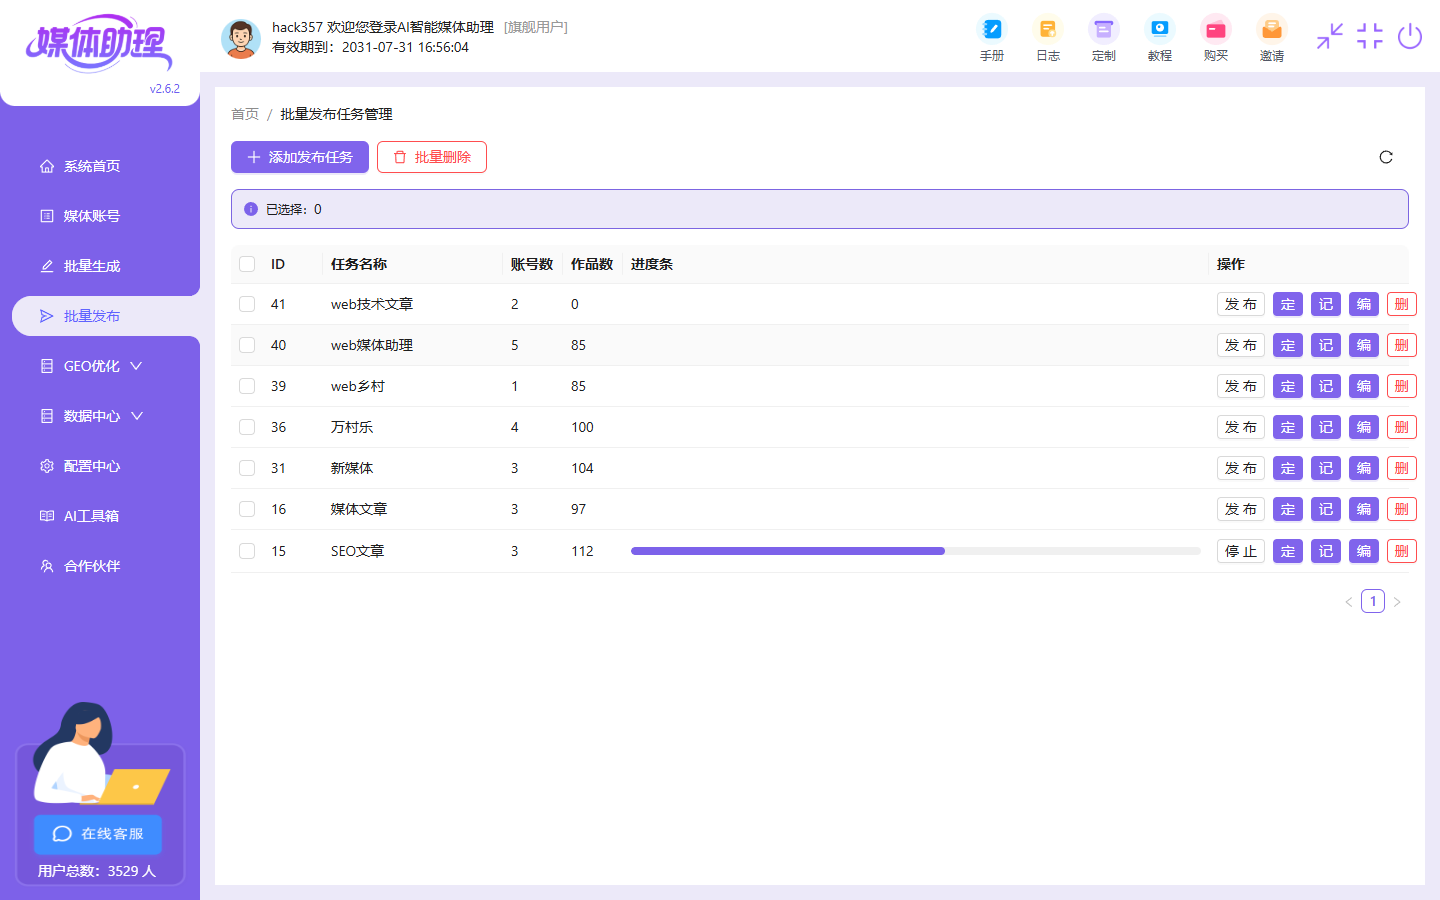The width and height of the screenshot is (1440, 900).
Task: Select page 1 in pagination
Action: [x=1373, y=601]
